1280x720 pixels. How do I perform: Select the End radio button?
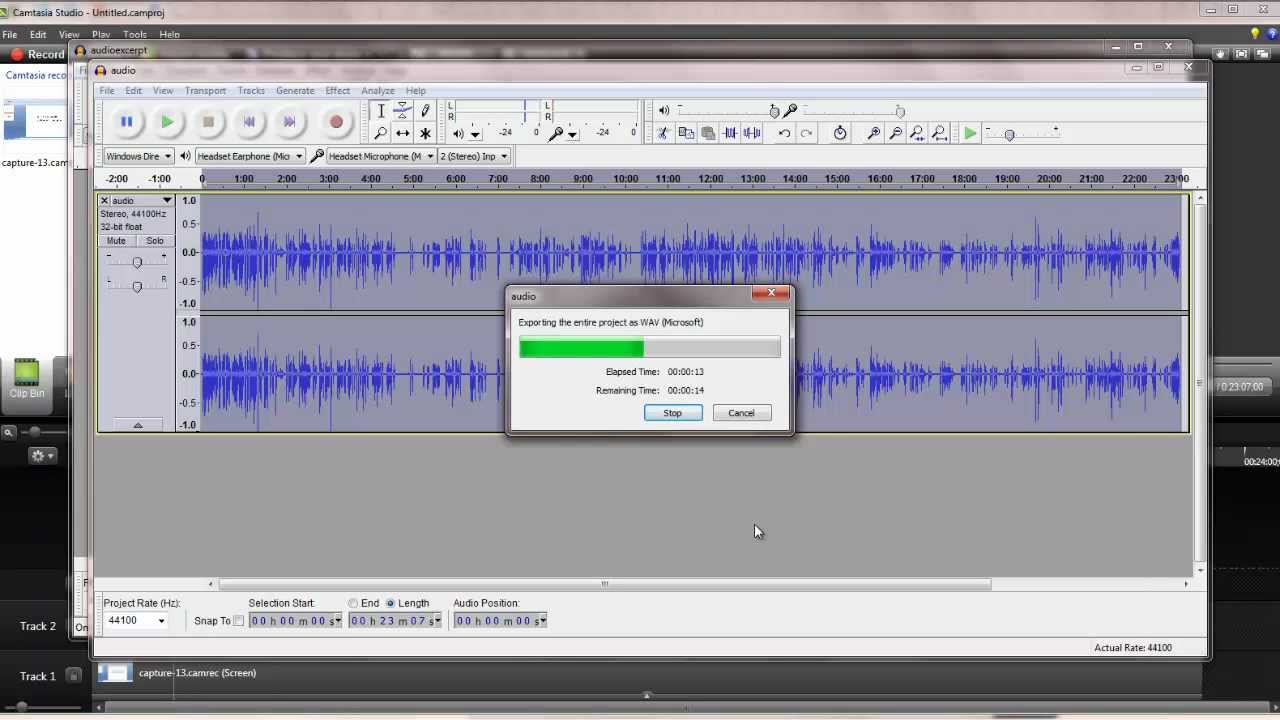coord(353,603)
